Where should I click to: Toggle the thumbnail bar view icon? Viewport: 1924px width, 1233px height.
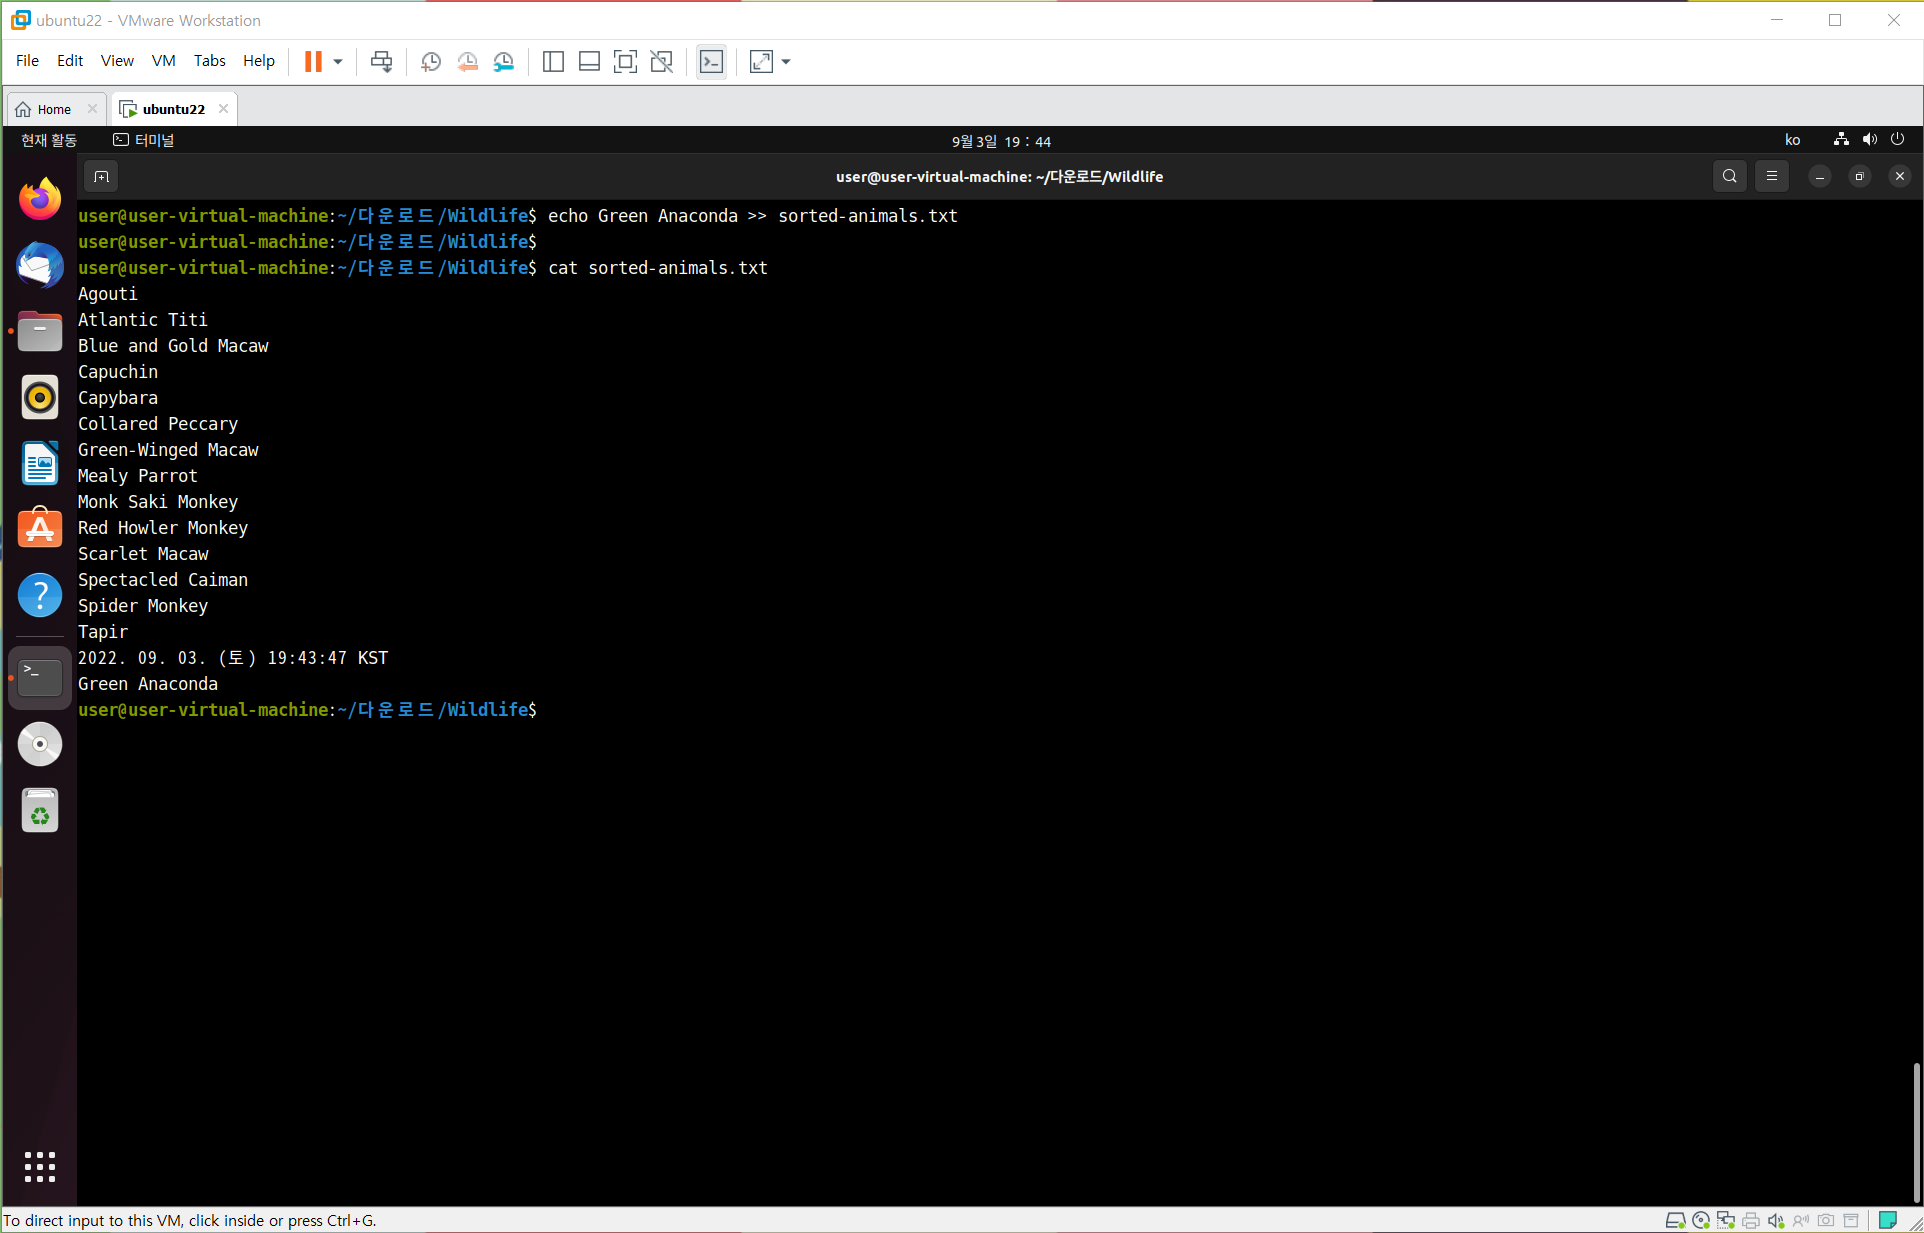(589, 62)
